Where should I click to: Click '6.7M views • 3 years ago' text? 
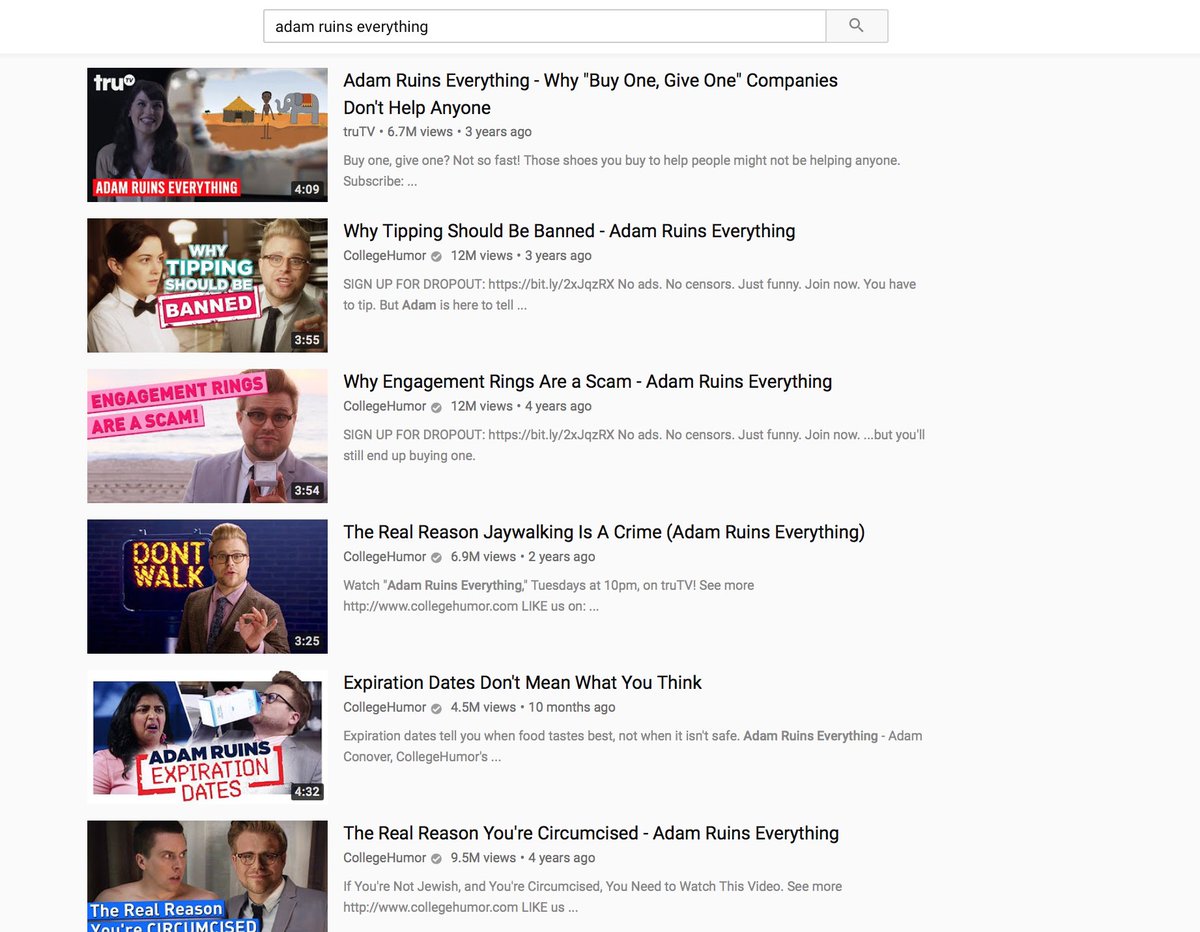click(459, 132)
